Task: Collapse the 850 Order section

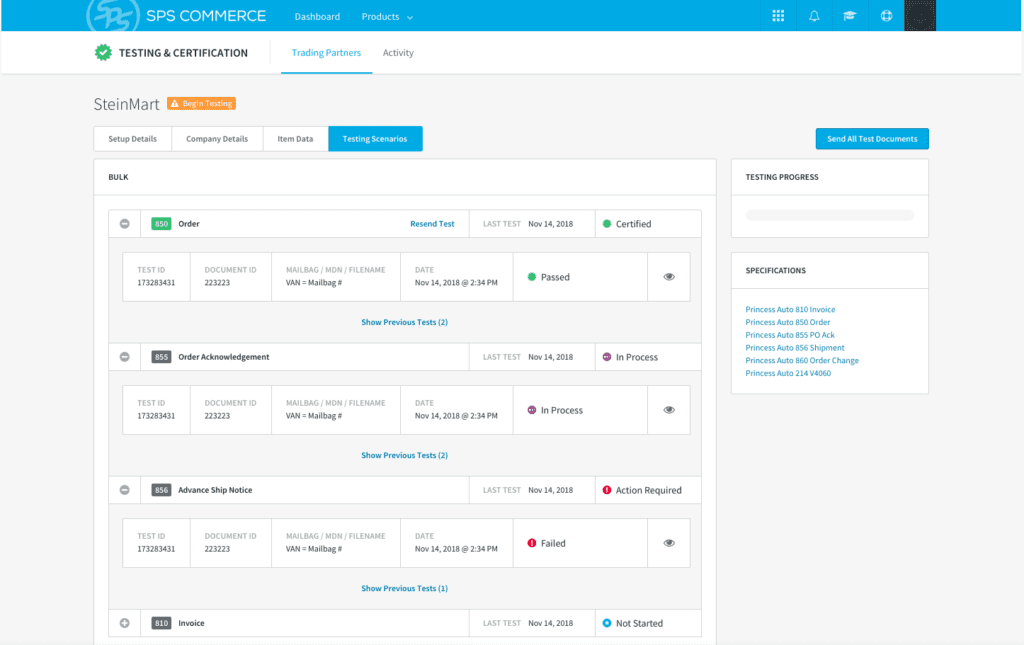Action: (125, 224)
